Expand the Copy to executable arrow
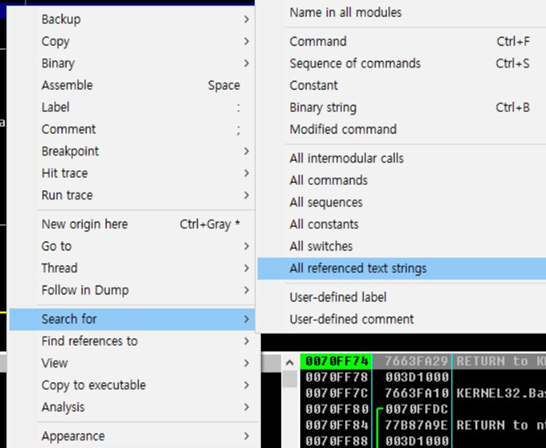Viewport: 546px width, 448px height. 246,385
